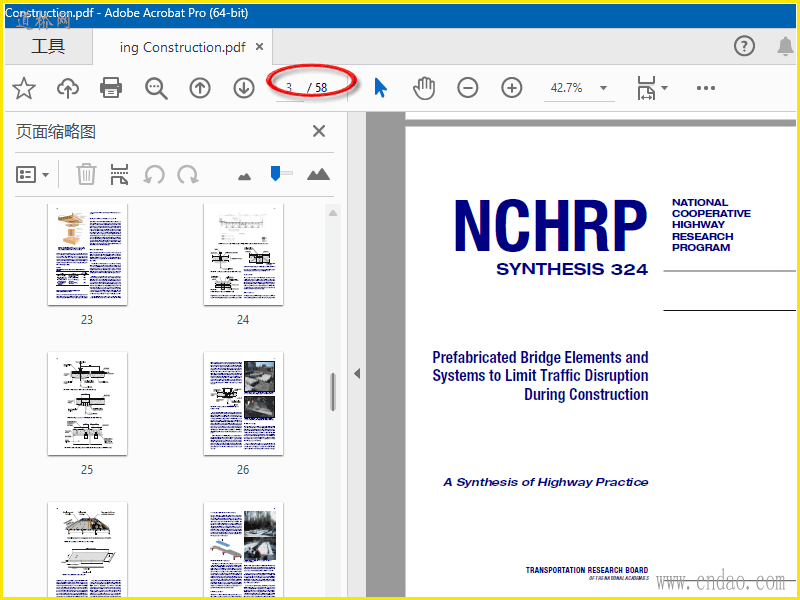Zoom out with the minus button
Viewport: 800px width, 600px height.
pyautogui.click(x=468, y=88)
